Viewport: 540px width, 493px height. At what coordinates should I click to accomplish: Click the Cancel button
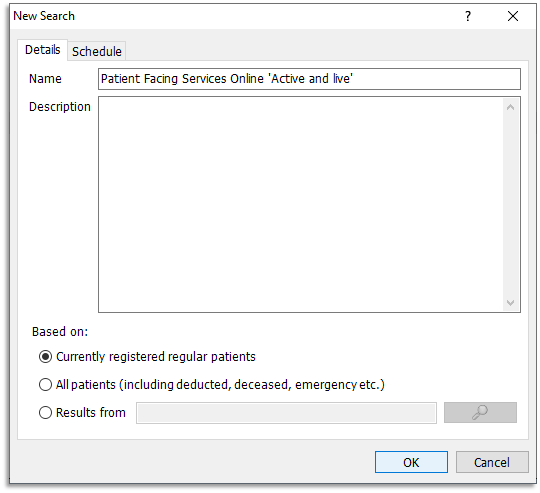492,462
